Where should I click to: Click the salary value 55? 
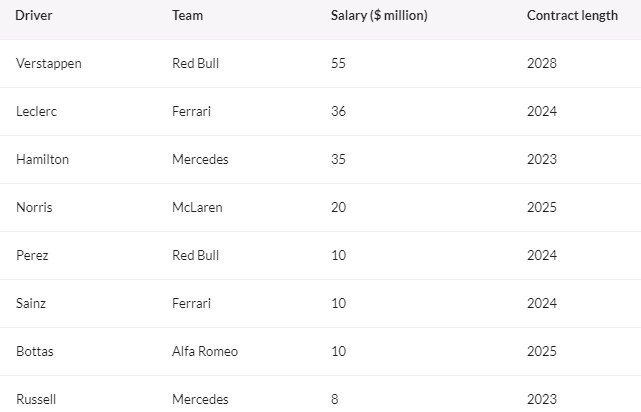(x=338, y=64)
